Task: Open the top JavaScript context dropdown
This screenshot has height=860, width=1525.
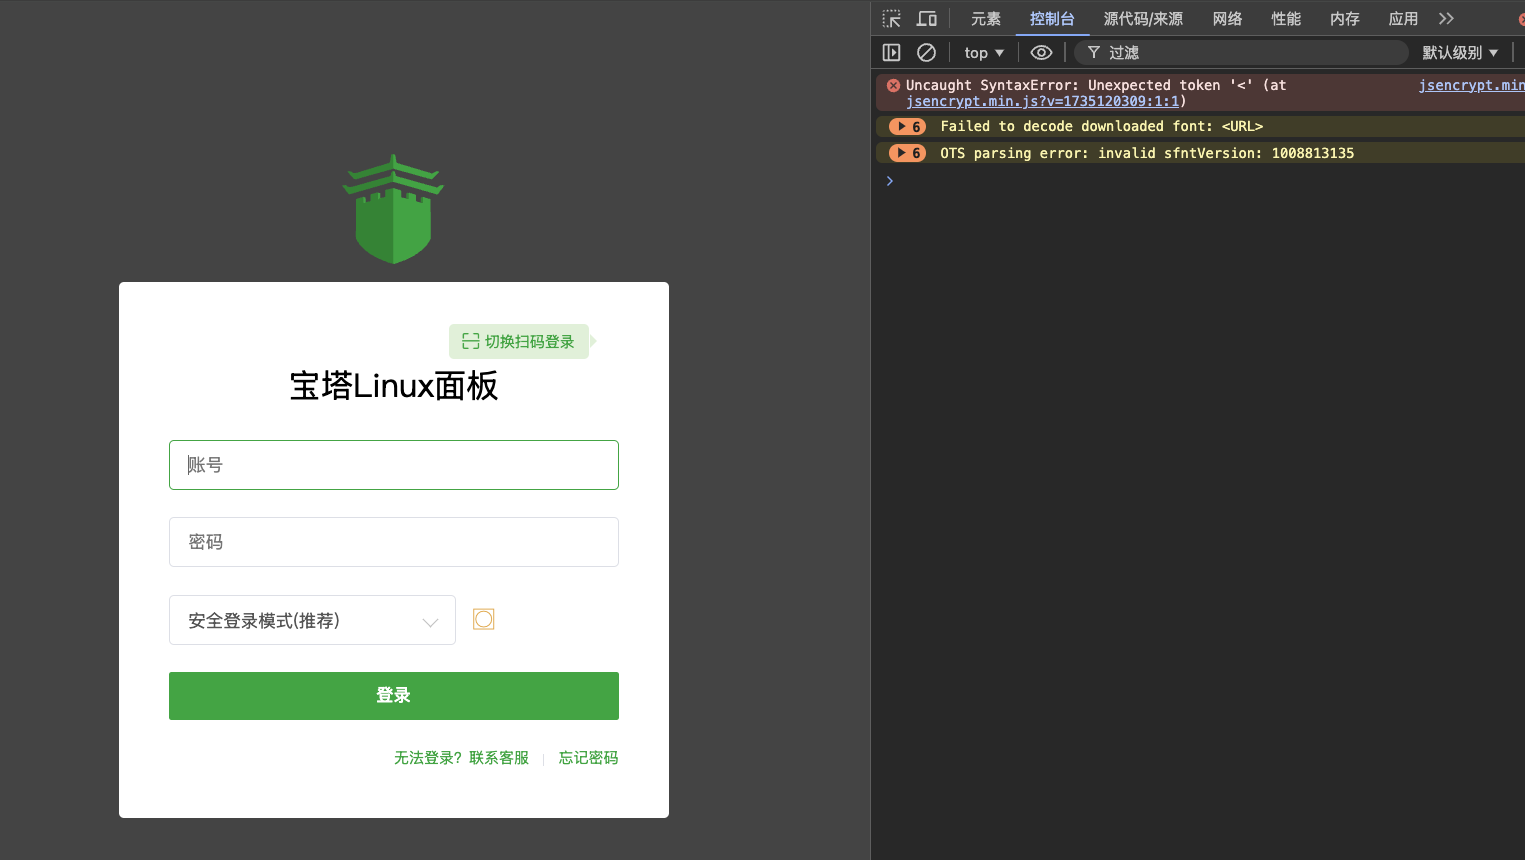Action: tap(984, 53)
